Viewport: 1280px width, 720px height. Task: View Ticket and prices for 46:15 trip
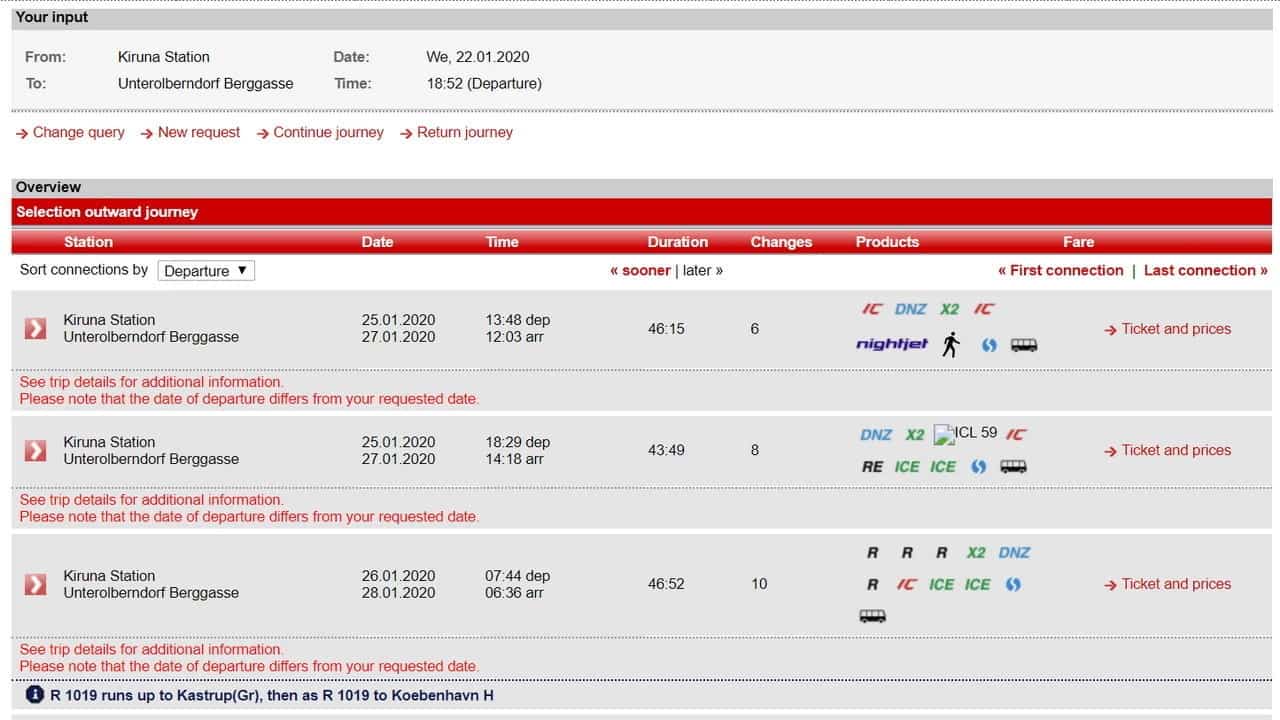click(1175, 329)
